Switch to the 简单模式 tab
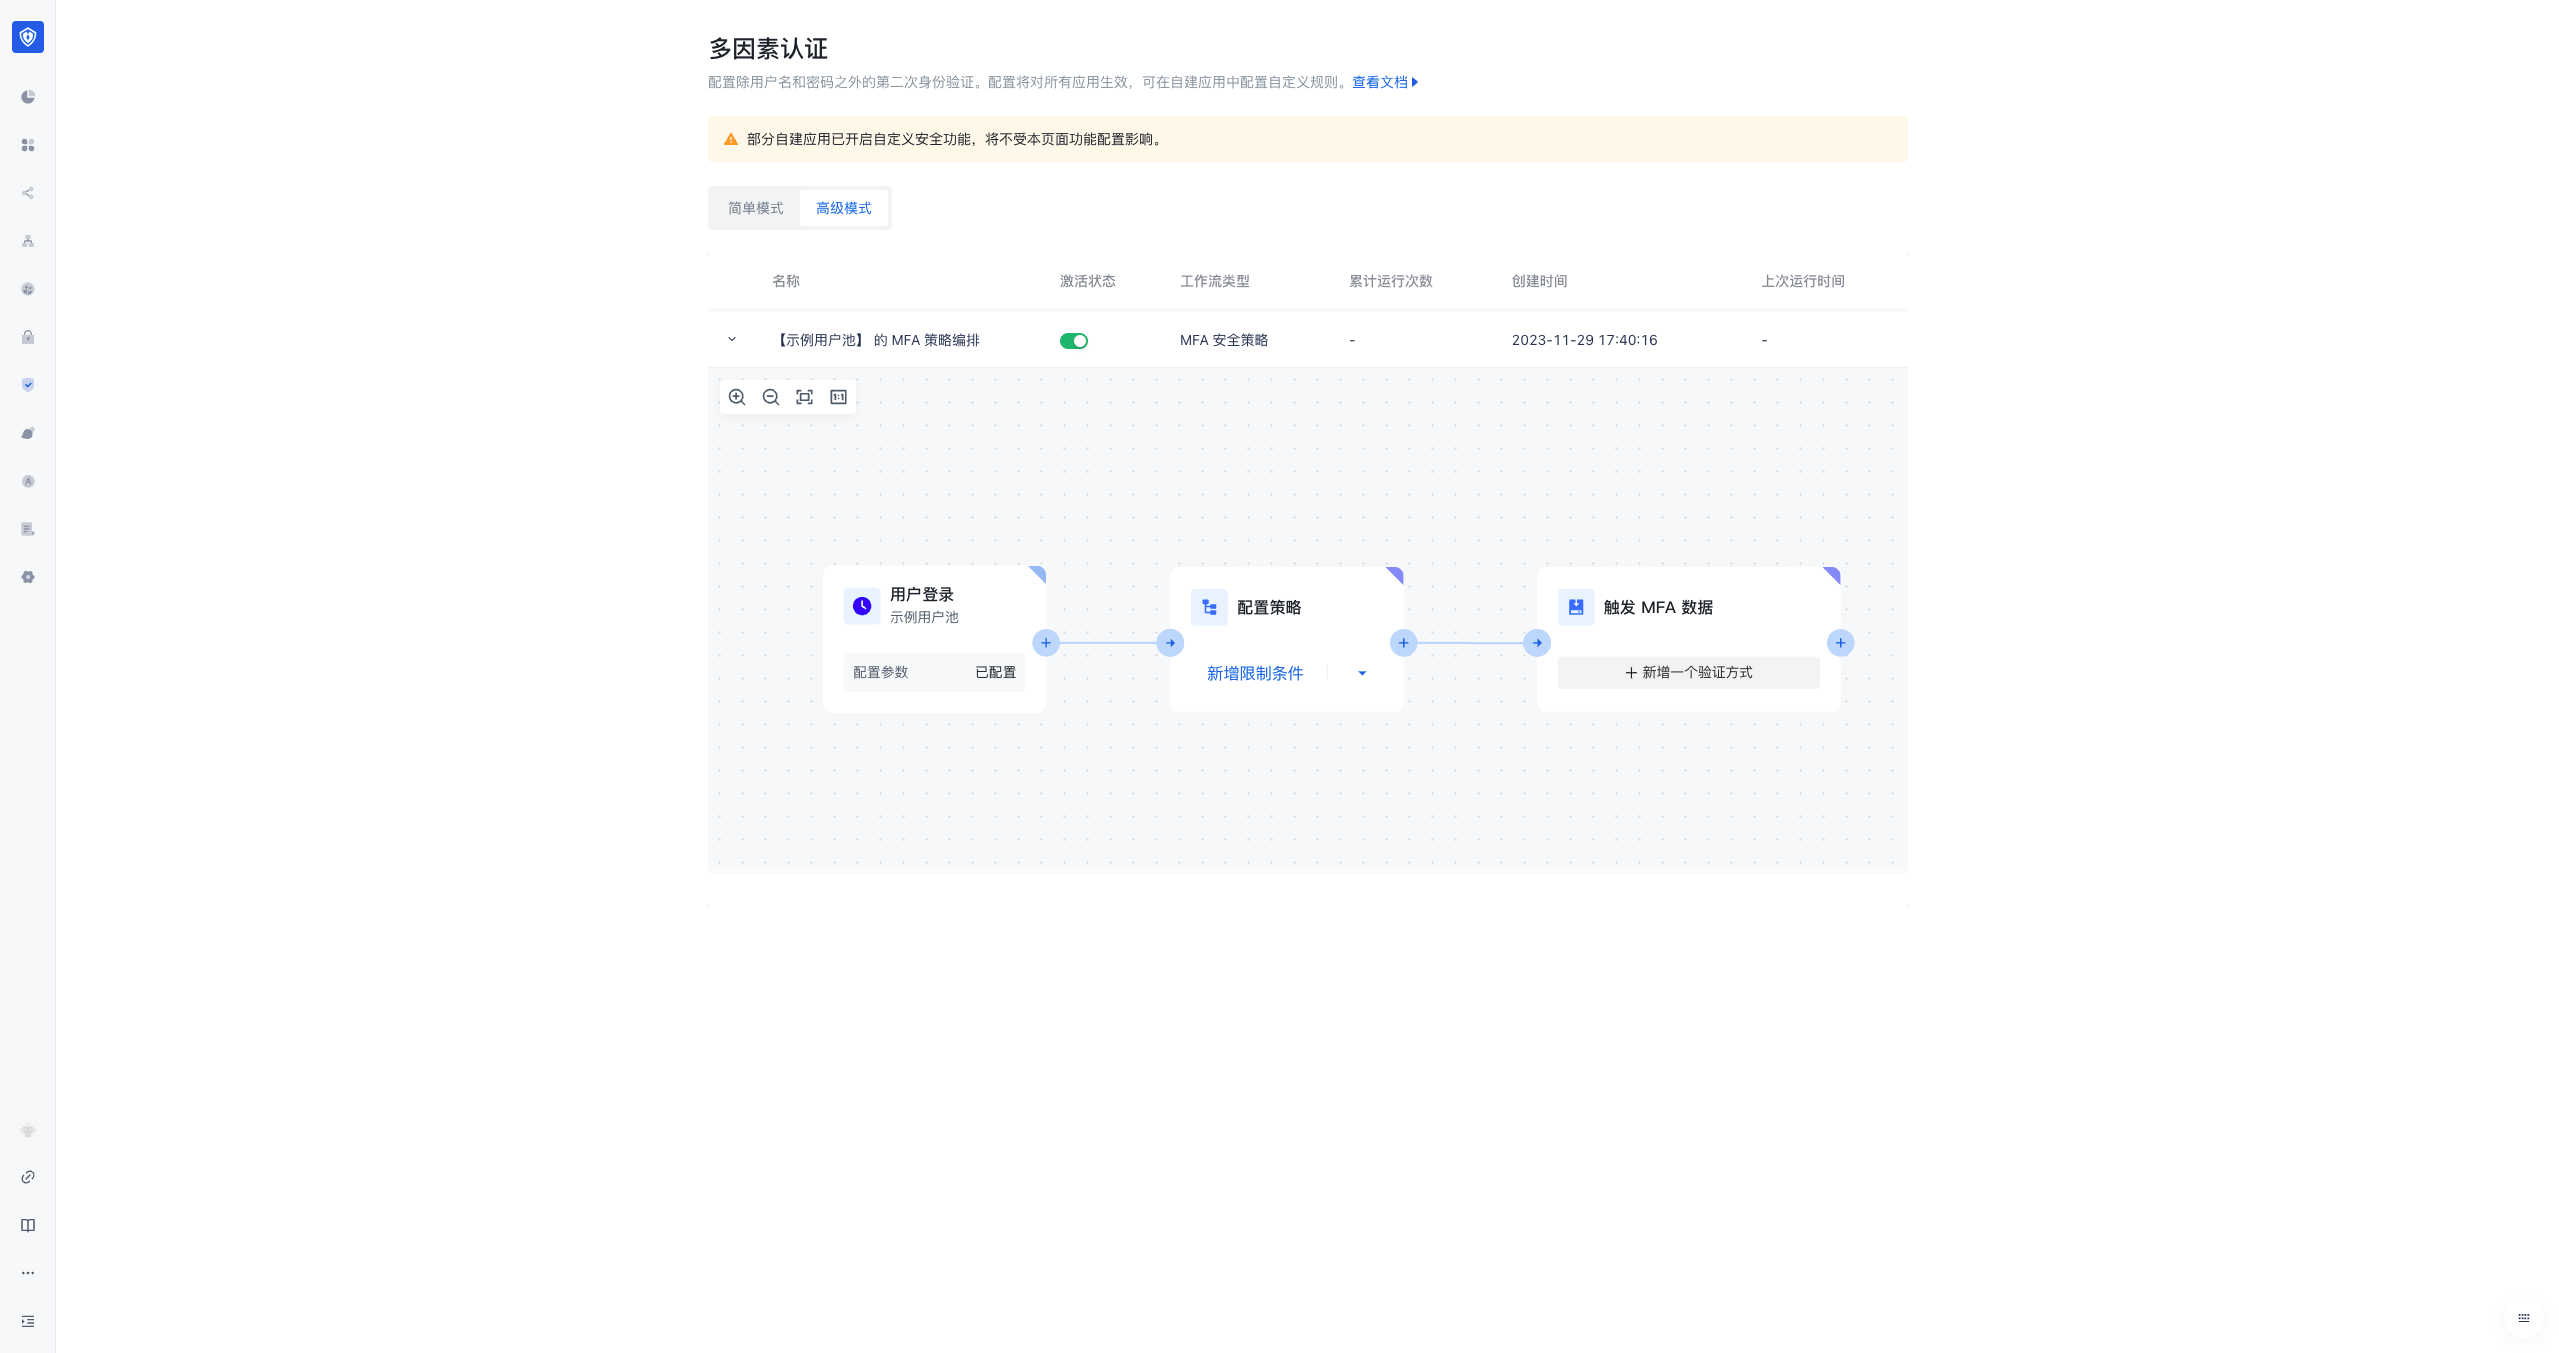The width and height of the screenshot is (2559, 1353). (755, 208)
